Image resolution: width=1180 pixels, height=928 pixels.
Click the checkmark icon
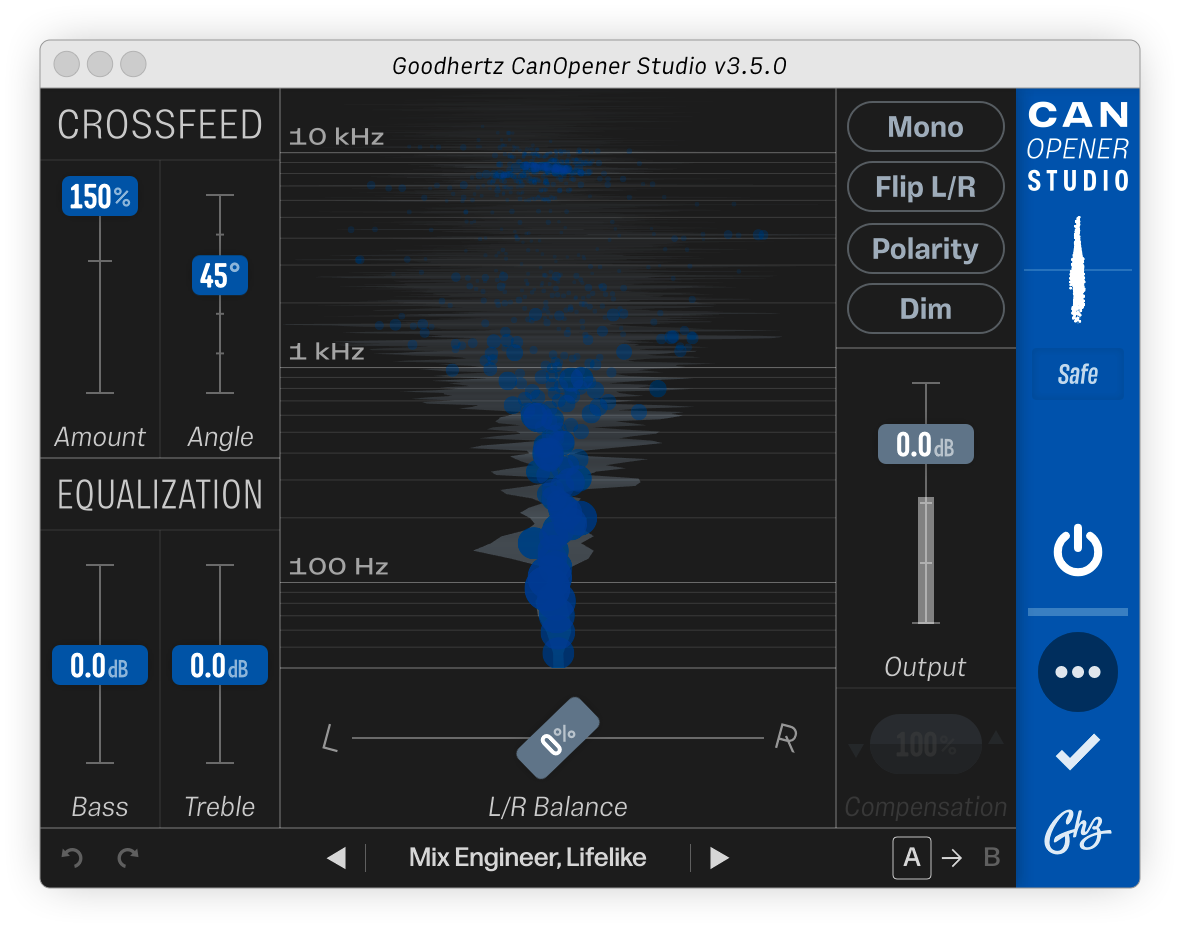tap(1078, 751)
